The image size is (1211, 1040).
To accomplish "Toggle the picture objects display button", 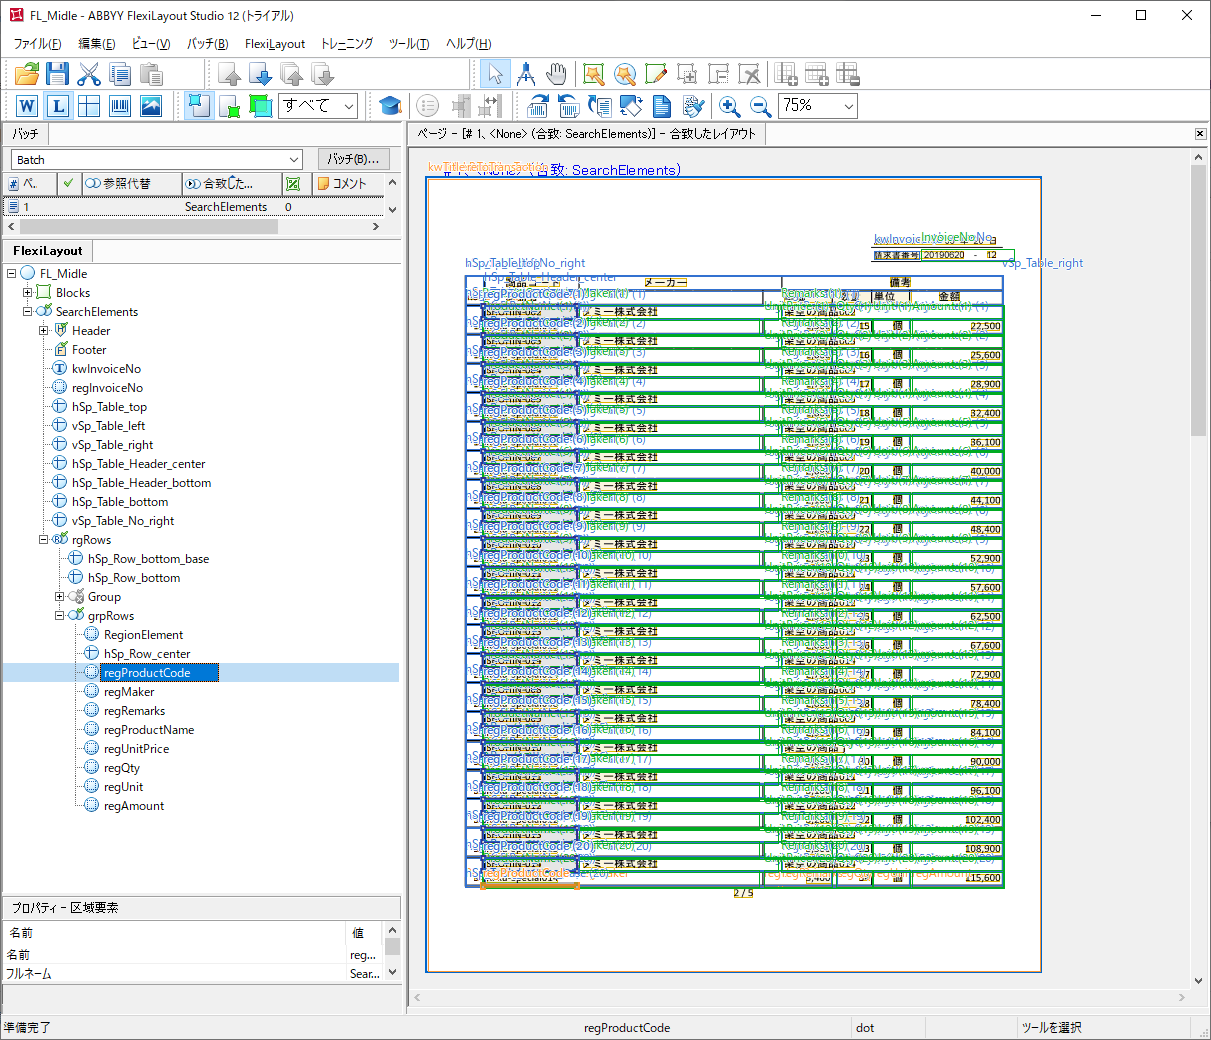I will coord(151,106).
